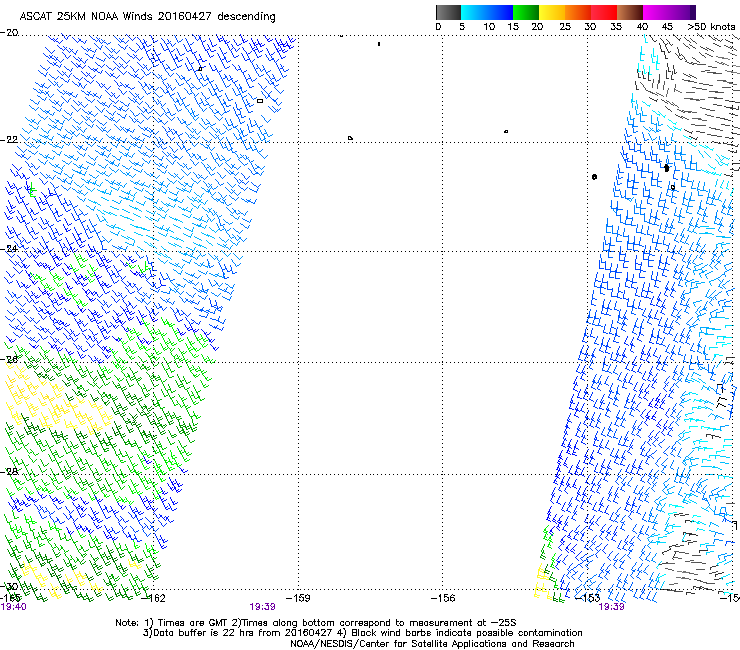This screenshot has width=740, height=650.
Task: Click the NOAA/NESDIS credit line
Action: (x=432, y=644)
